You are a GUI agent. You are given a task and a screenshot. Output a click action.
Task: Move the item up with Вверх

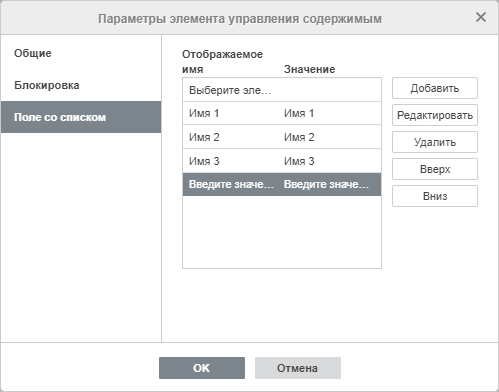(435, 169)
